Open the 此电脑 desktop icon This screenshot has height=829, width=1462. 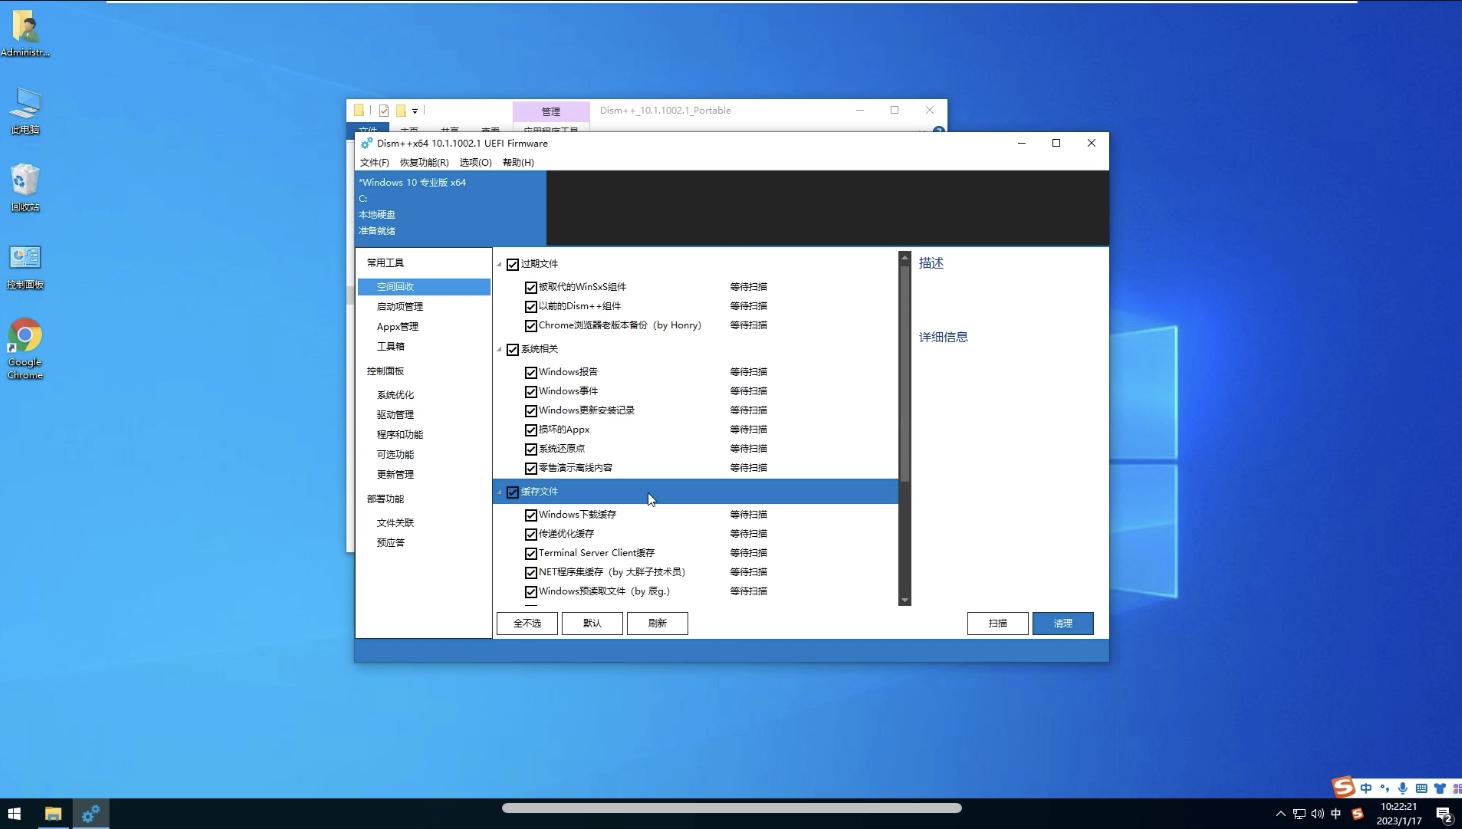(x=25, y=110)
